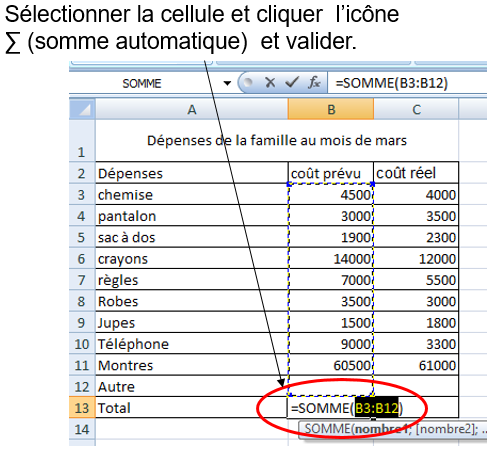Select the cell with Montres label
Viewport: 494px width, 457px height.
(192, 365)
